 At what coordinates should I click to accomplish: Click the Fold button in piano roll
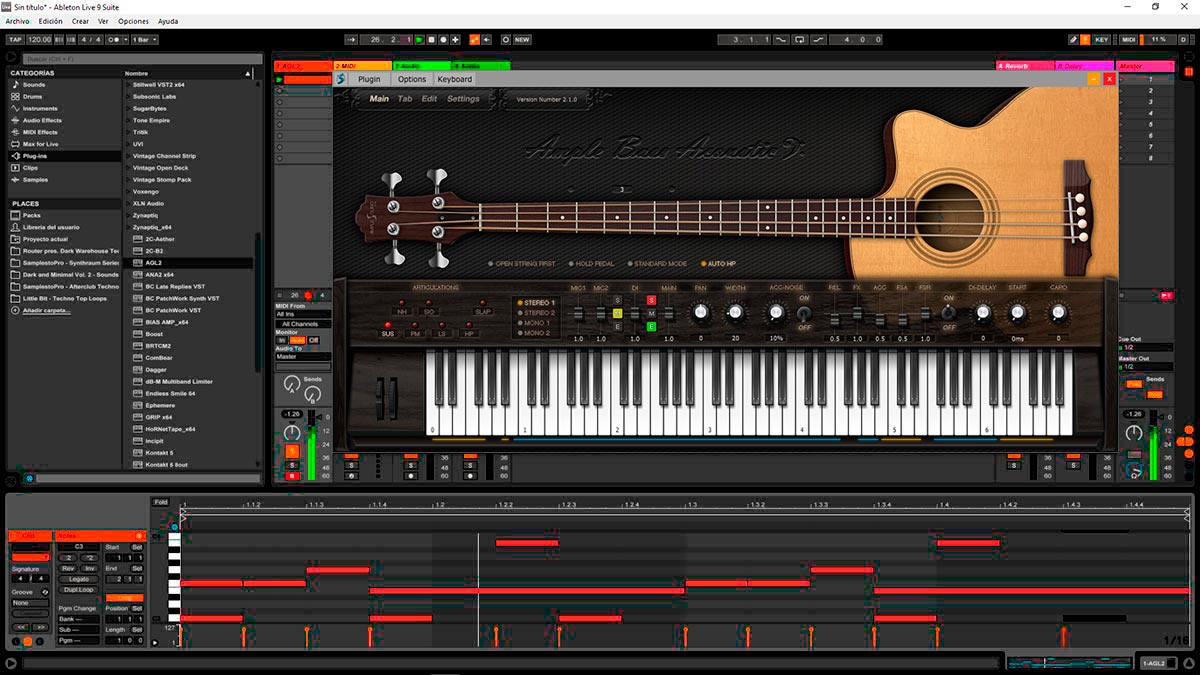point(161,502)
